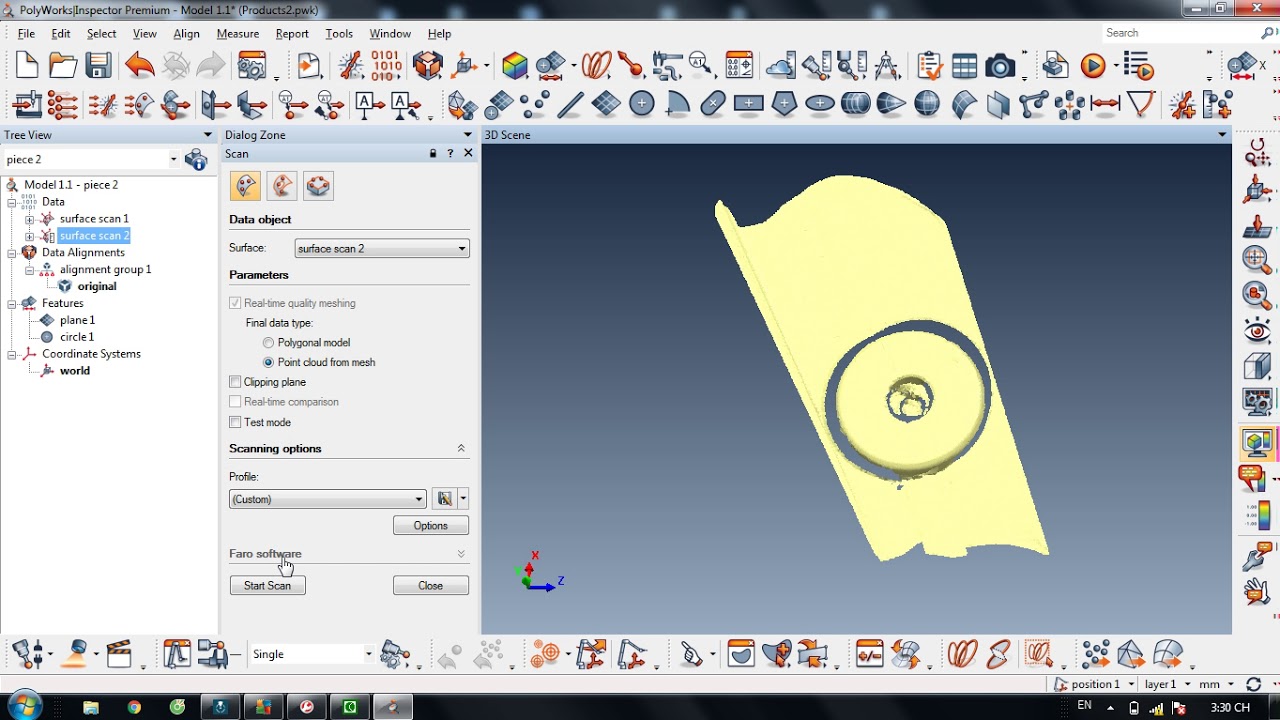
Task: Click the Start Scan button
Action: tap(267, 585)
